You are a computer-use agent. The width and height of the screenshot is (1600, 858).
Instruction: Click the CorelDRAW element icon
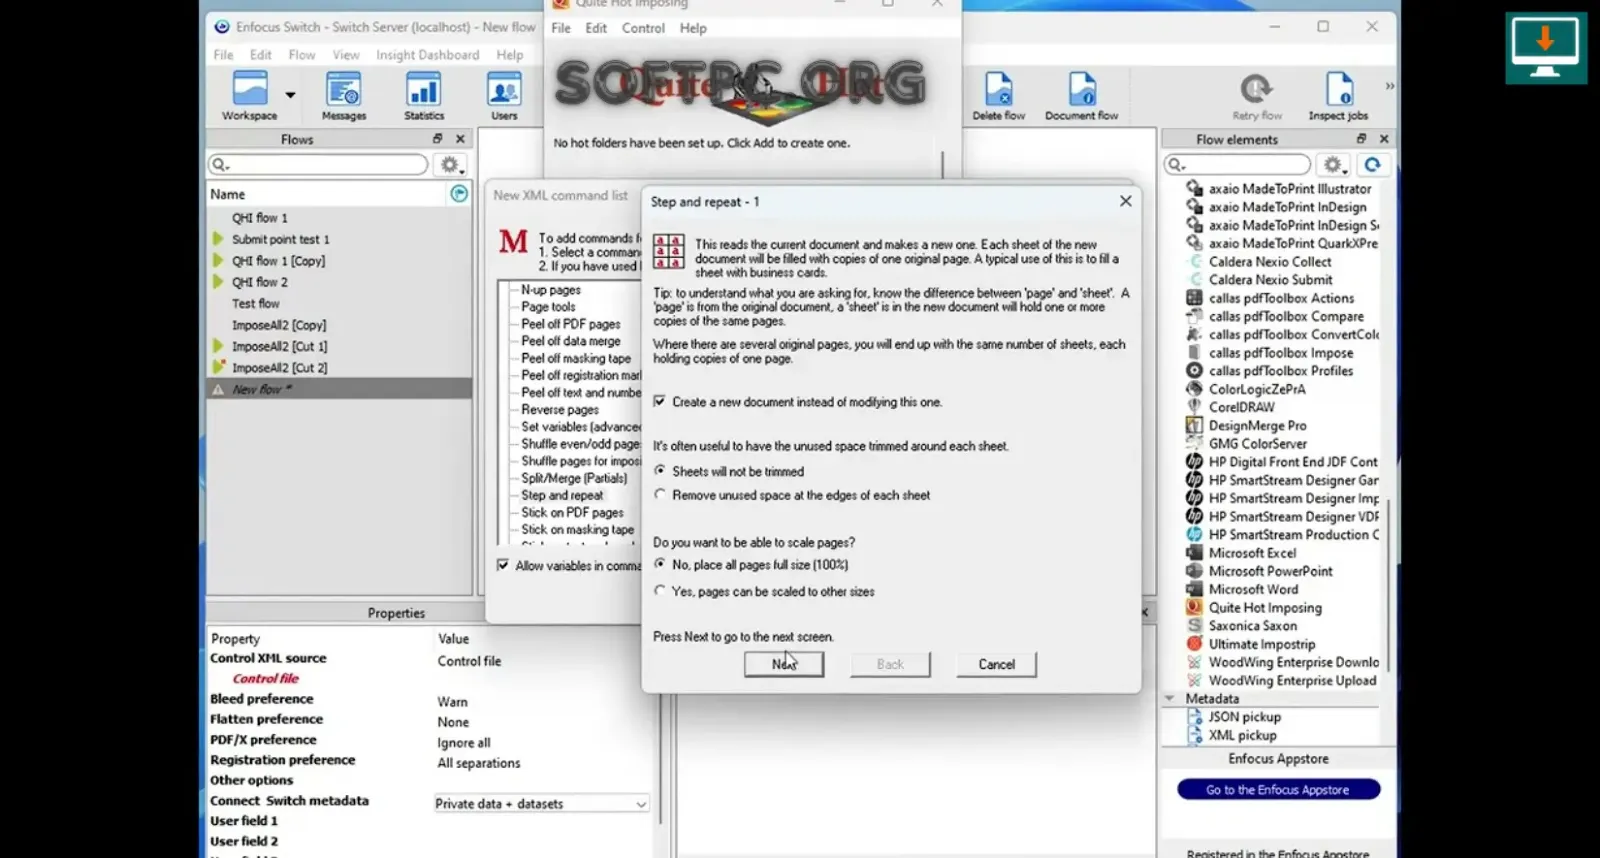pyautogui.click(x=1194, y=407)
